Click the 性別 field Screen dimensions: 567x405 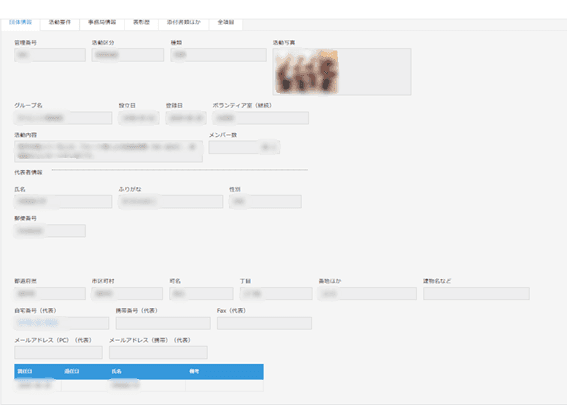(x=265, y=201)
